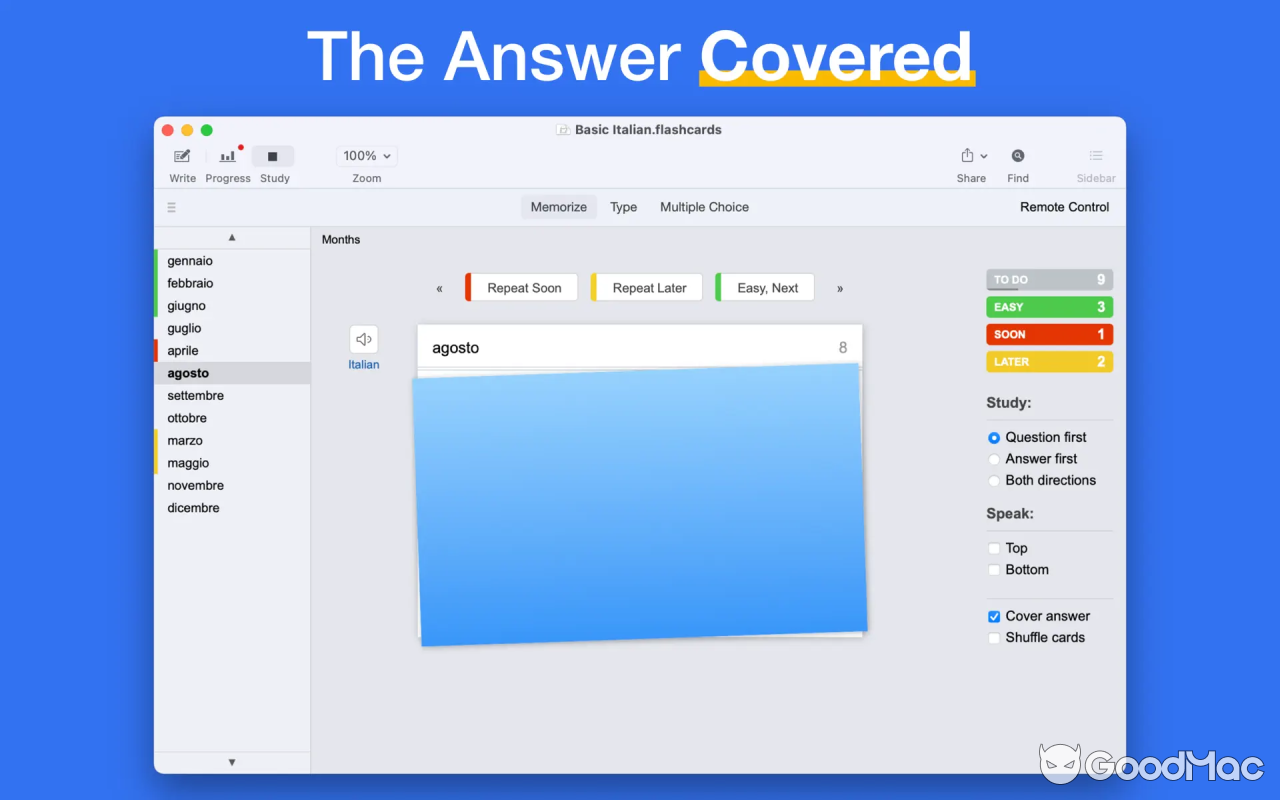
Task: Switch to the Multiple Choice tab
Action: coord(704,207)
